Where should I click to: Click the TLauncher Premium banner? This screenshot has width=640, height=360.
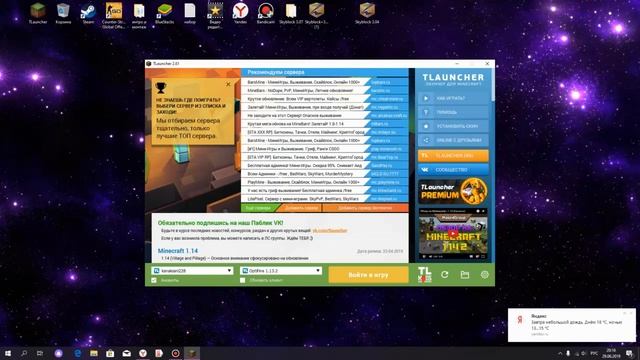pyautogui.click(x=453, y=191)
